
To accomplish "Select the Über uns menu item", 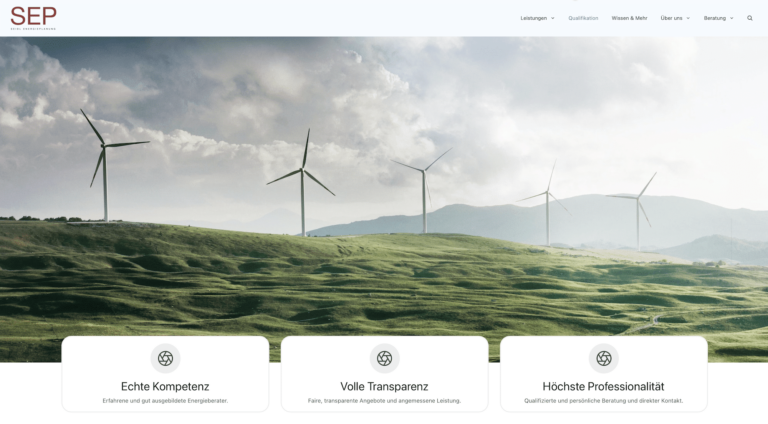I will pos(671,18).
